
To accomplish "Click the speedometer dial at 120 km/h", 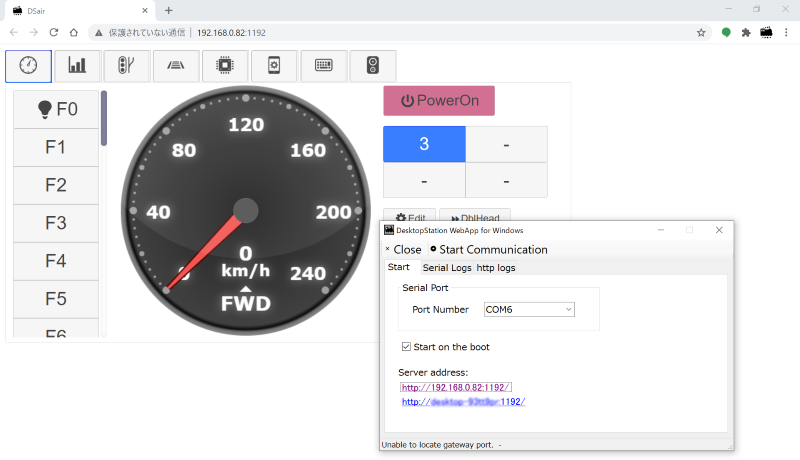I will (246, 125).
